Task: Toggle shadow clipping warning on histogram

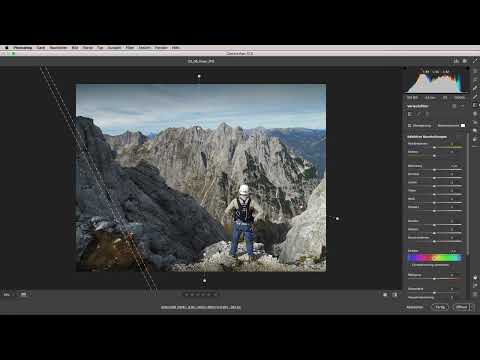Action: pyautogui.click(x=405, y=68)
